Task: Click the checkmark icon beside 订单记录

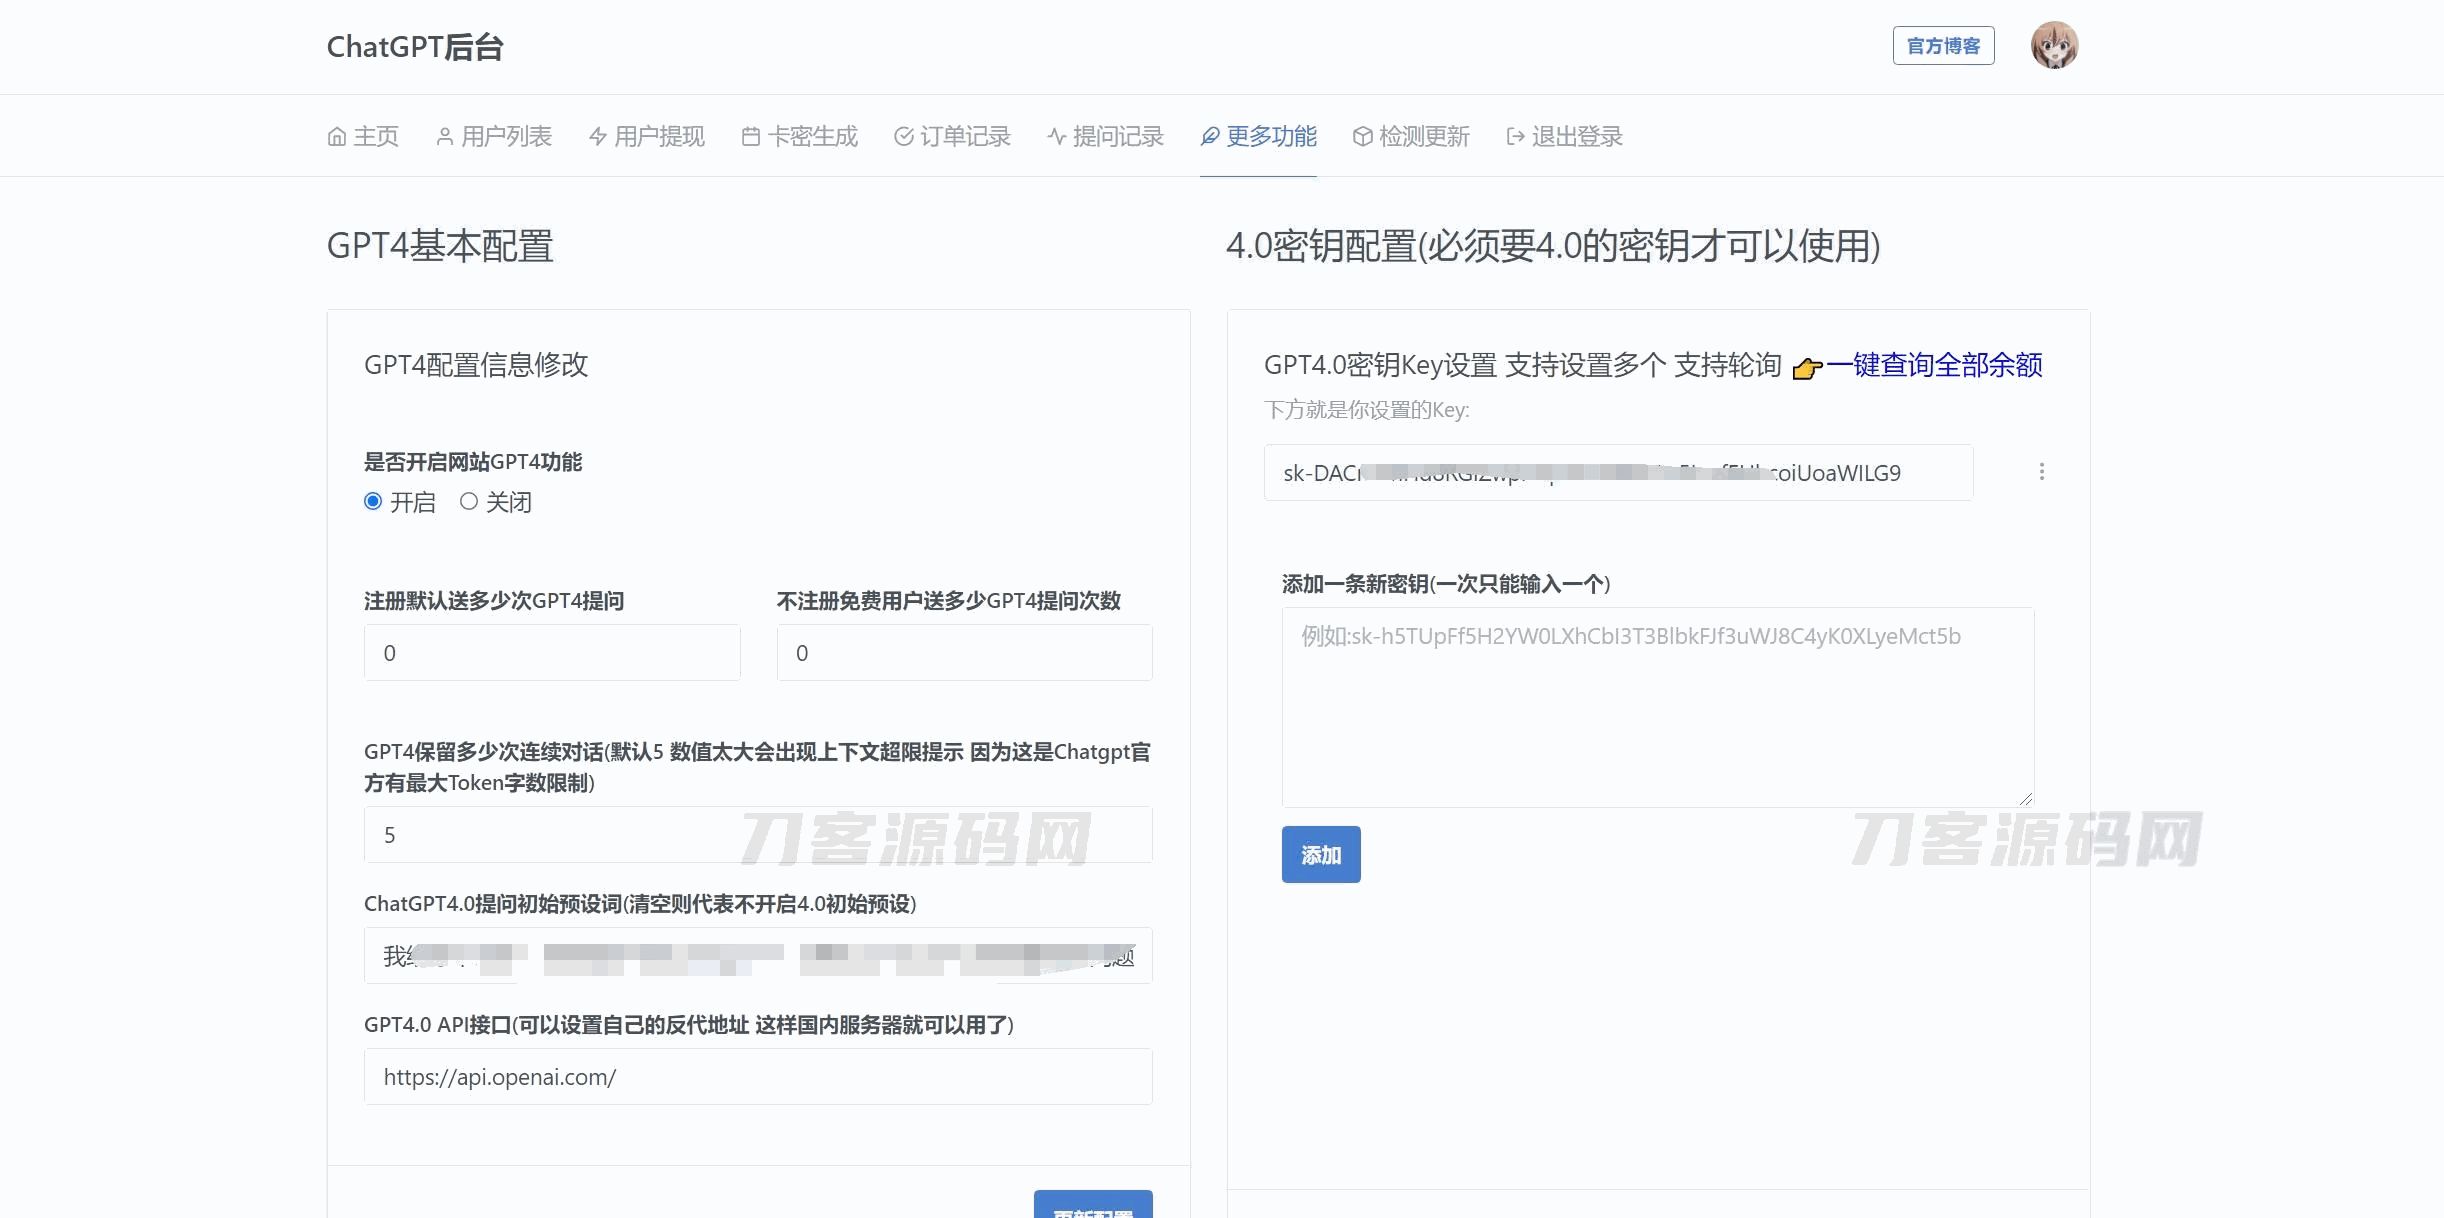Action: (x=904, y=137)
